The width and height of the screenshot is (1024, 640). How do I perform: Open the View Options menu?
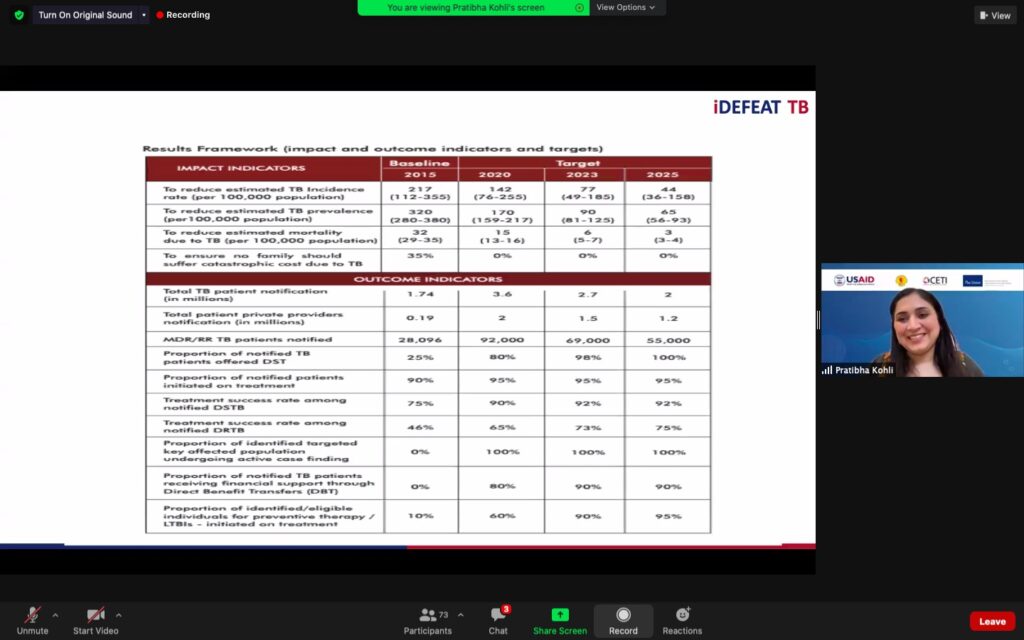[x=626, y=8]
